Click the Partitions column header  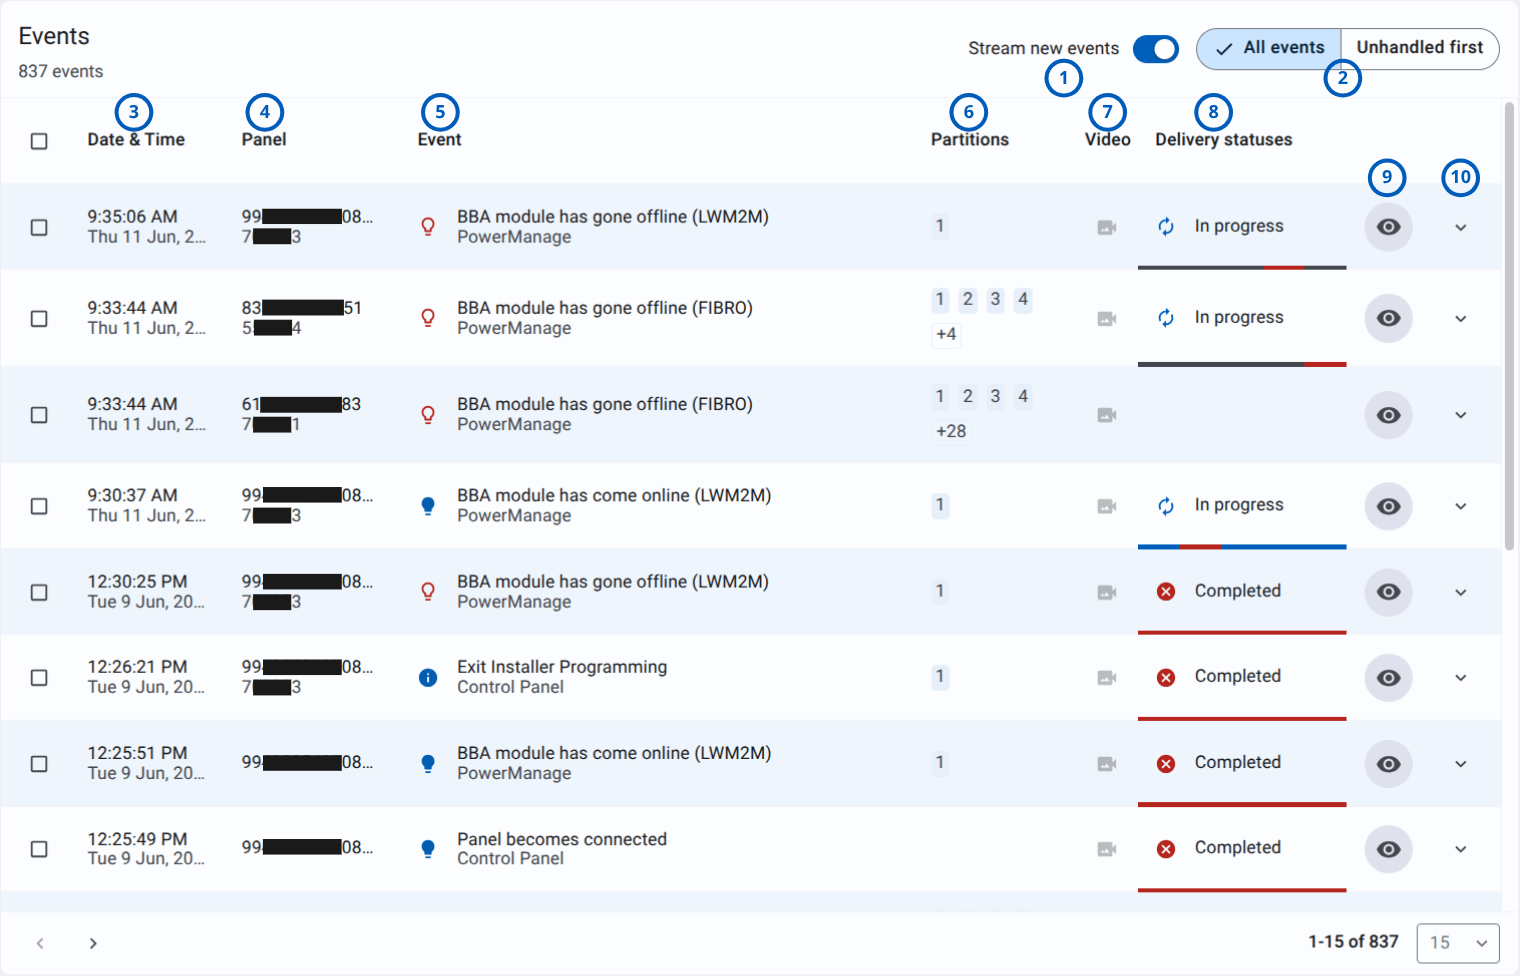point(970,140)
